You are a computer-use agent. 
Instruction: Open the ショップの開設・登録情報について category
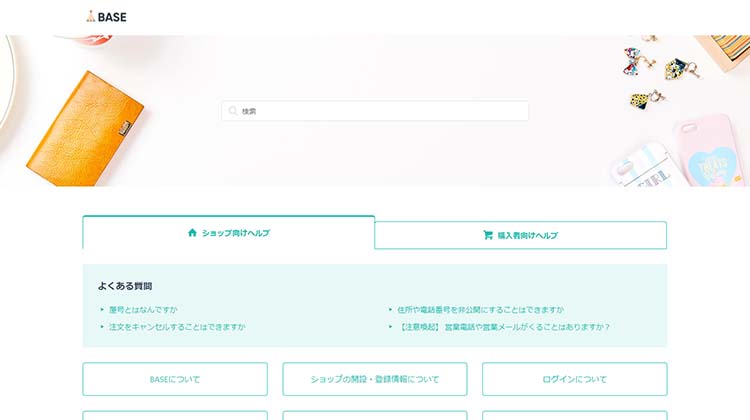tap(375, 379)
